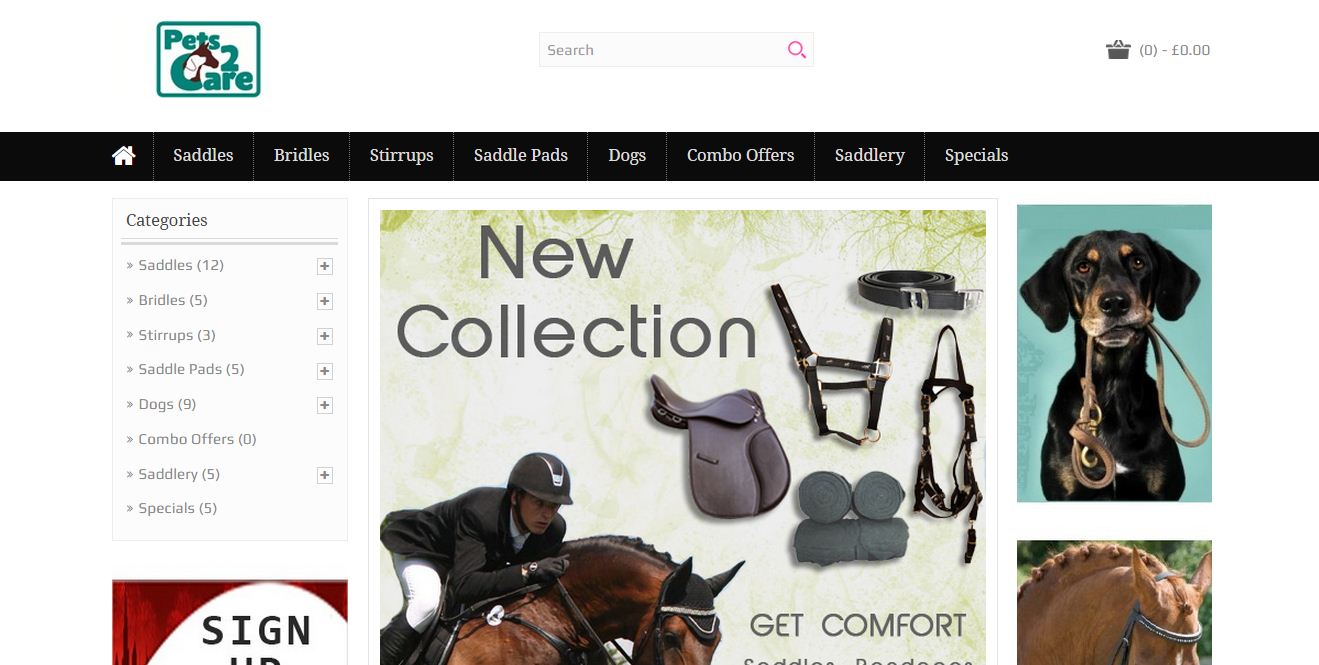This screenshot has height=665, width=1319.
Task: Expand the Saddlery category plus icon
Action: 325,475
